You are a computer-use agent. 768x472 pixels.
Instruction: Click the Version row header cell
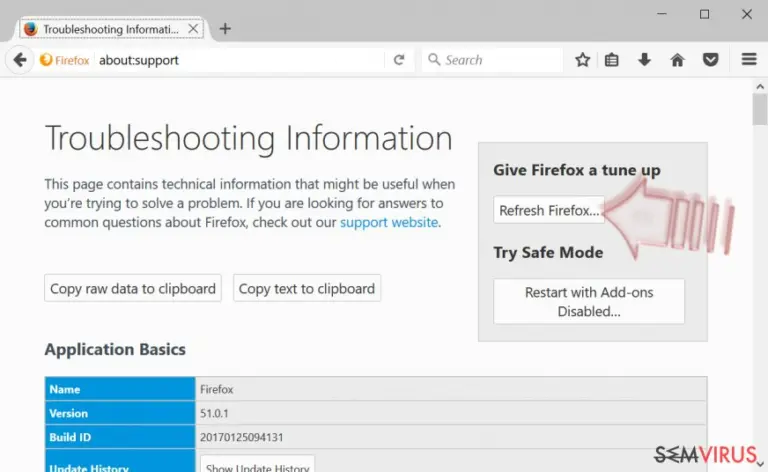120,413
